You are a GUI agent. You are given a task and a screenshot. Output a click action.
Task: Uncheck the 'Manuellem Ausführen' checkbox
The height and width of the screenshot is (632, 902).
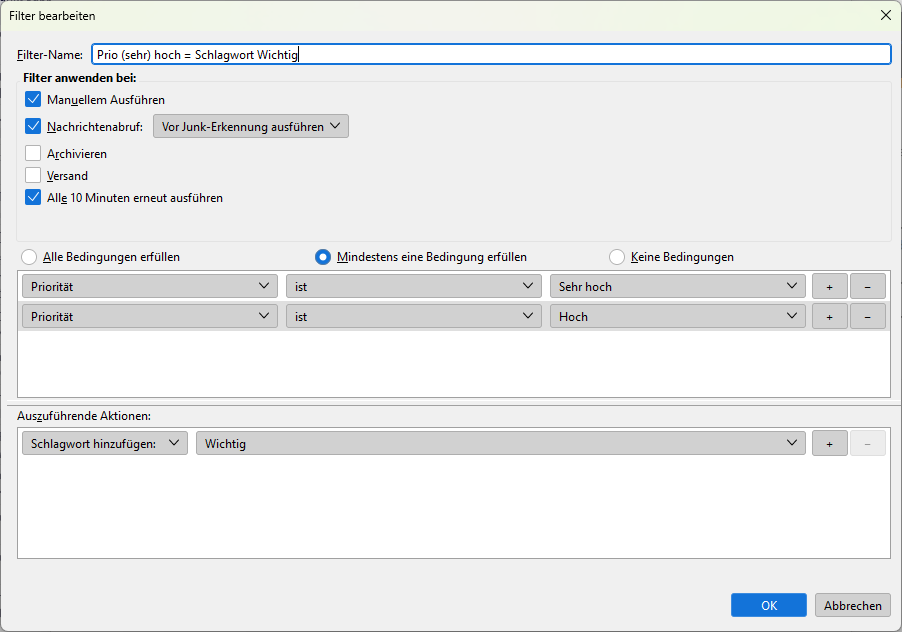point(33,100)
